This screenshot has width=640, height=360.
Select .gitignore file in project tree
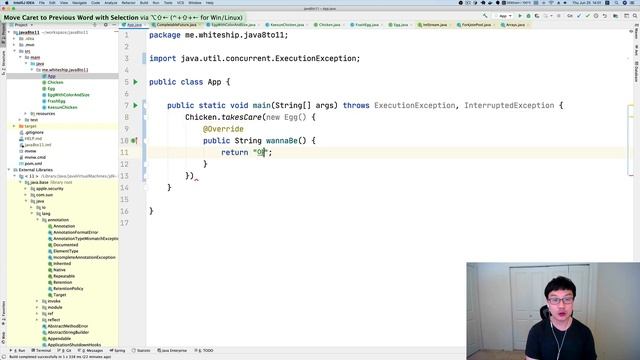point(34,132)
